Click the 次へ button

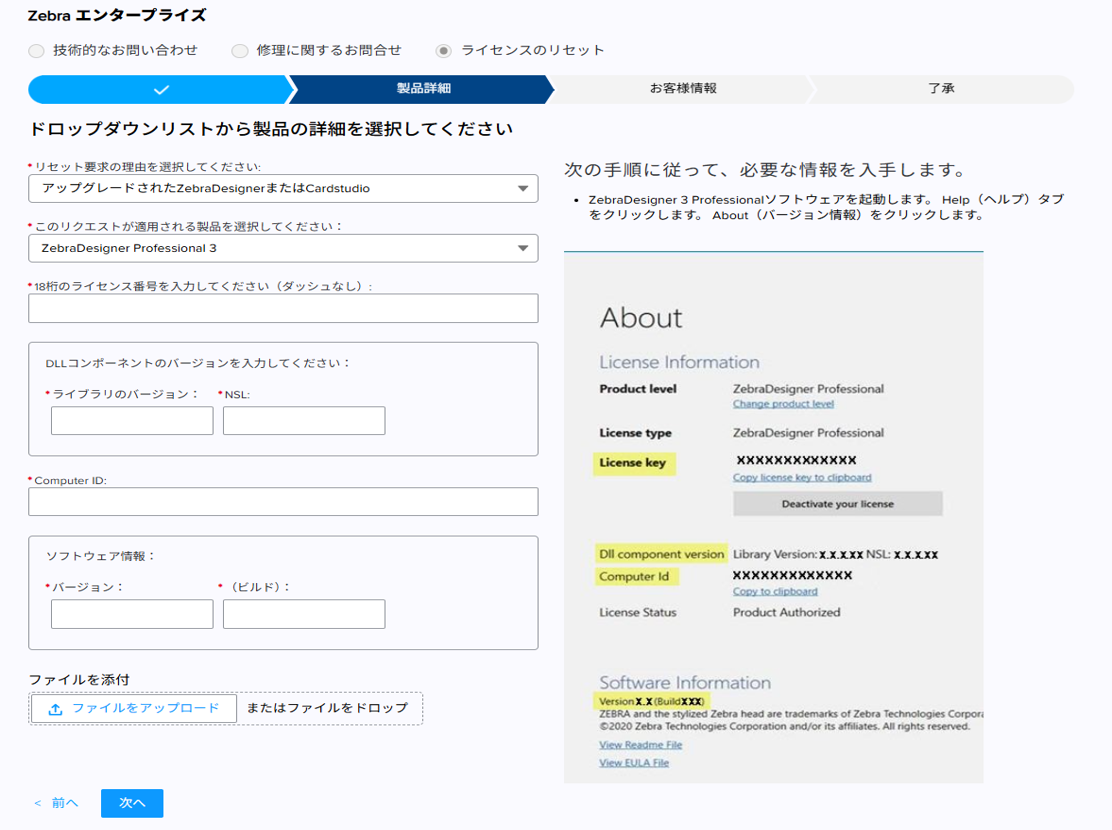(132, 803)
